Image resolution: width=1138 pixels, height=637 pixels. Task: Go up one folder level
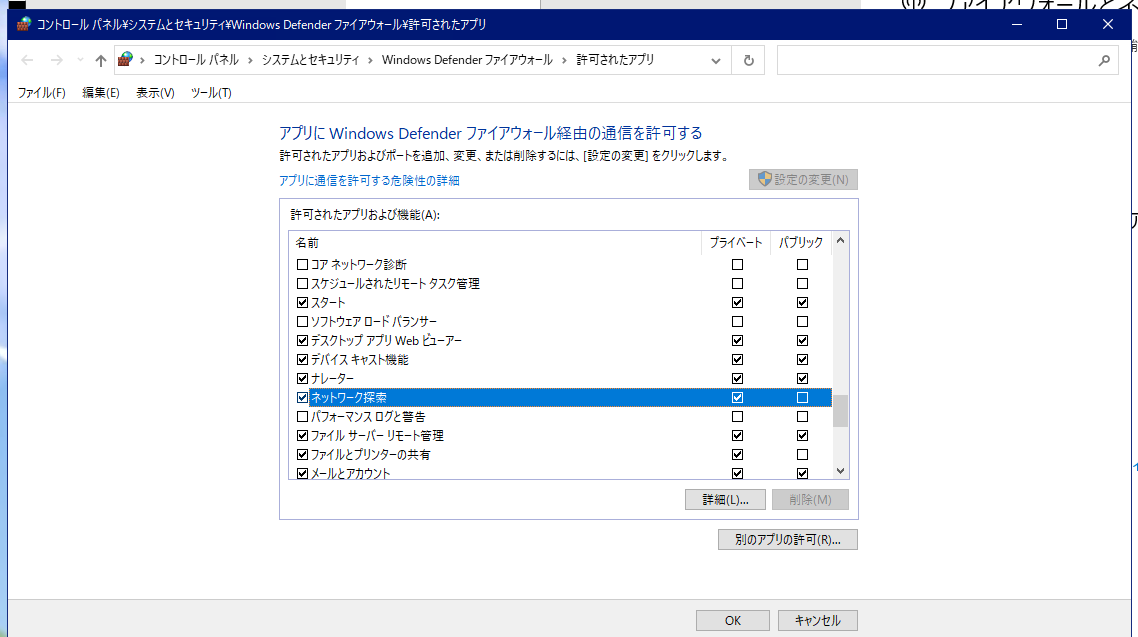(x=100, y=60)
